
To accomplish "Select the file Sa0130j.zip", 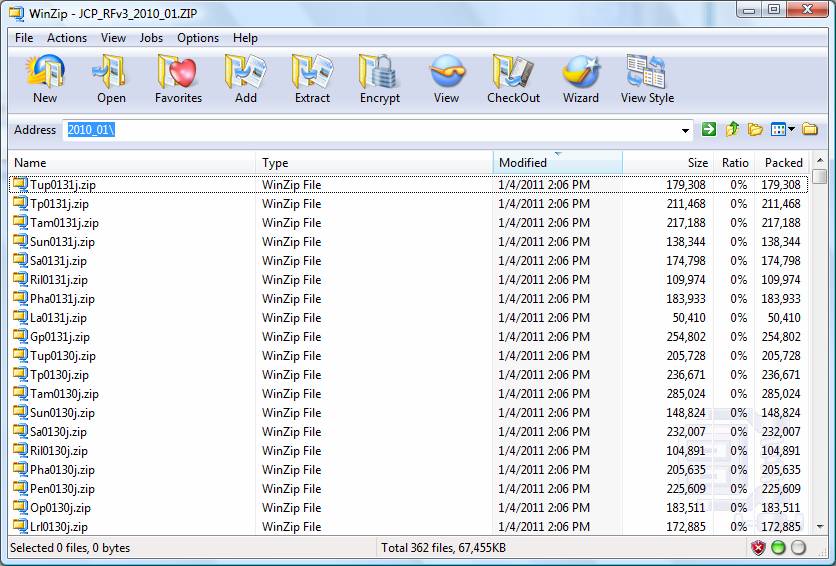I will click(58, 432).
